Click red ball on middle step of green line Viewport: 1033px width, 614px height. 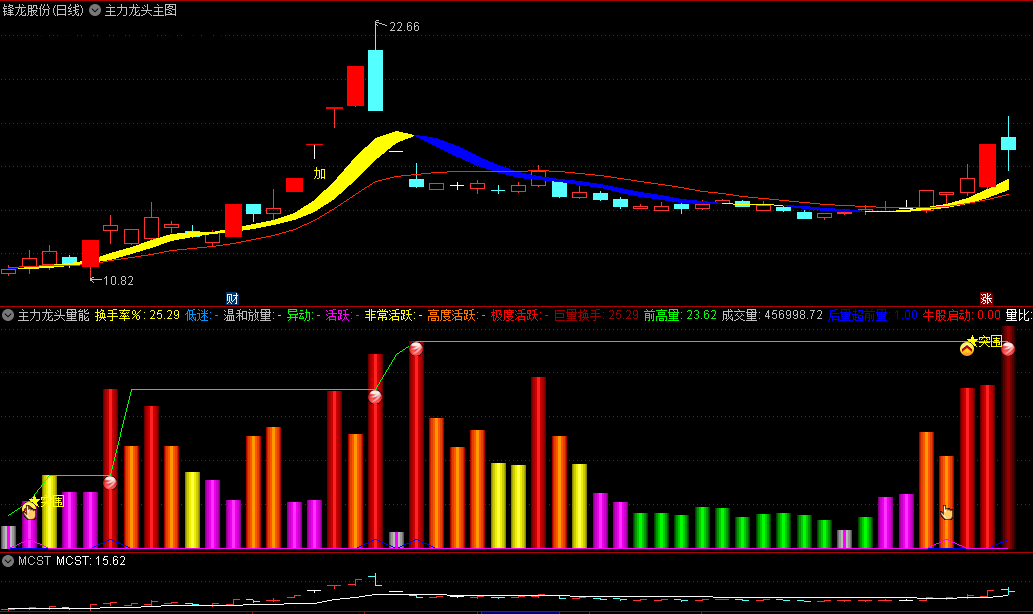pyautogui.click(x=375, y=397)
